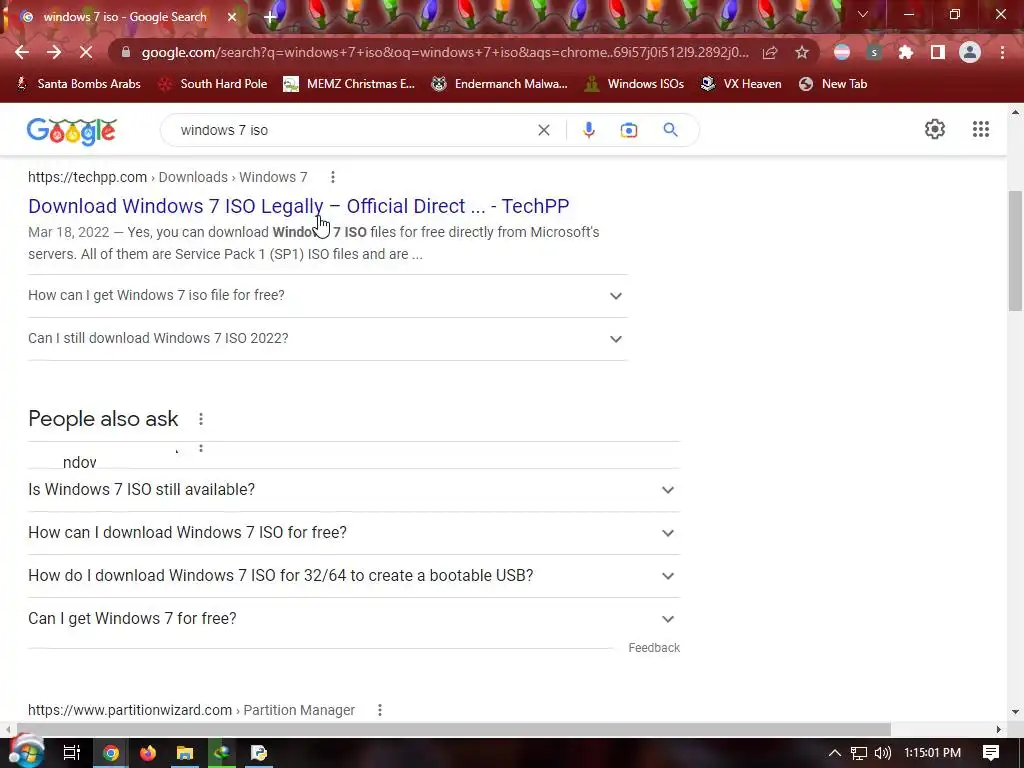Open New Tab bookmark
This screenshot has width=1024, height=768.
[x=833, y=84]
